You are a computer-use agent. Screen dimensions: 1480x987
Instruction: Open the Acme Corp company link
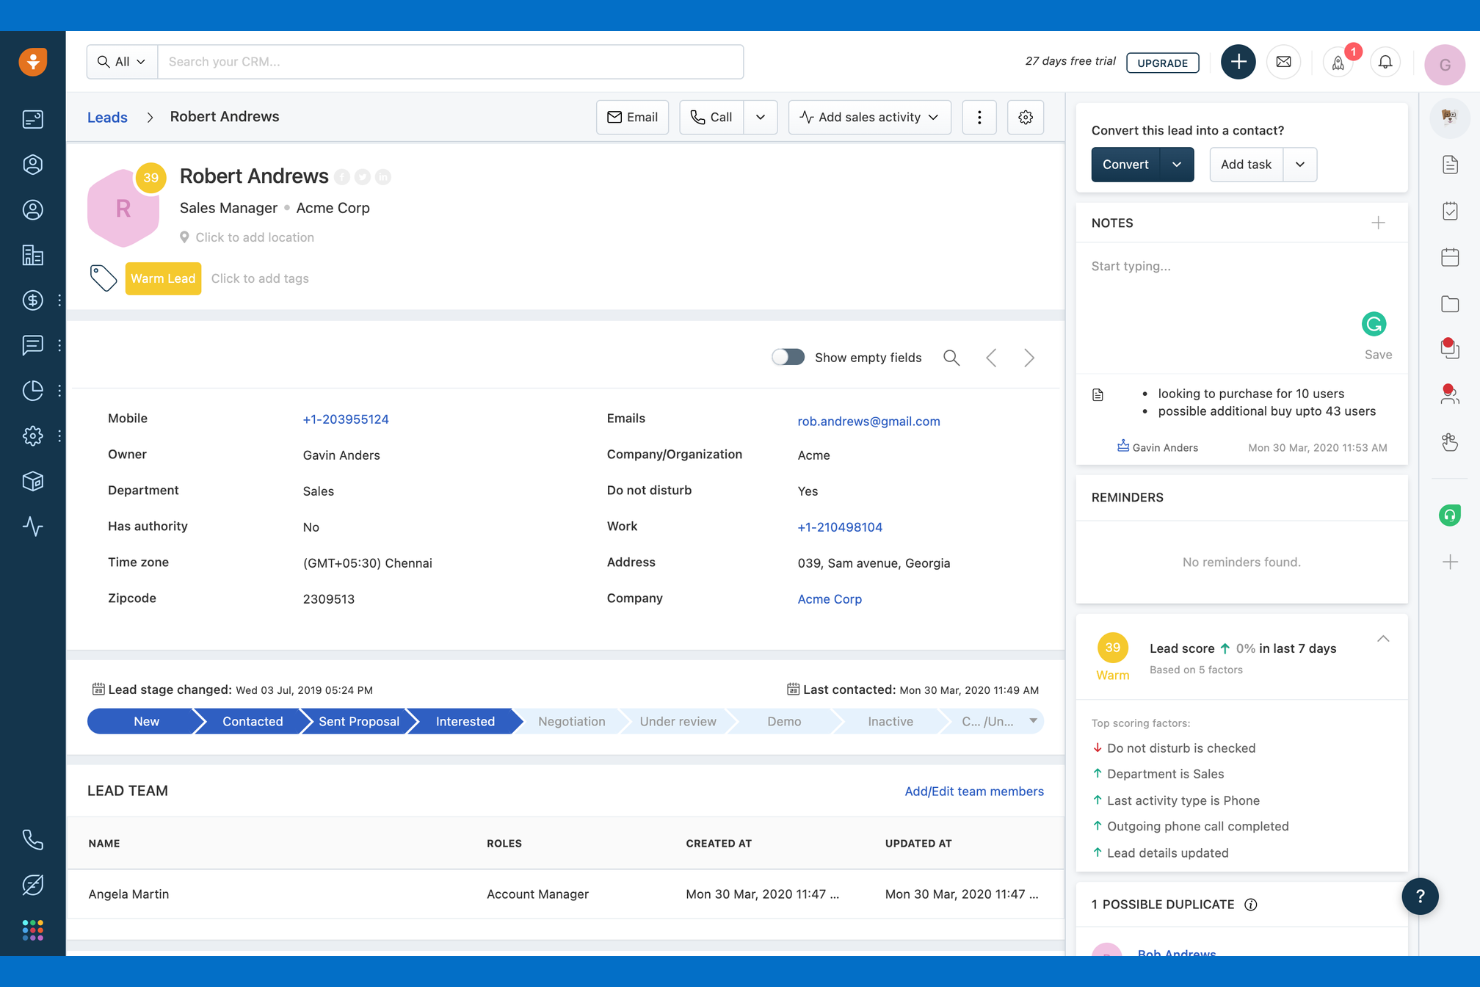(x=829, y=598)
